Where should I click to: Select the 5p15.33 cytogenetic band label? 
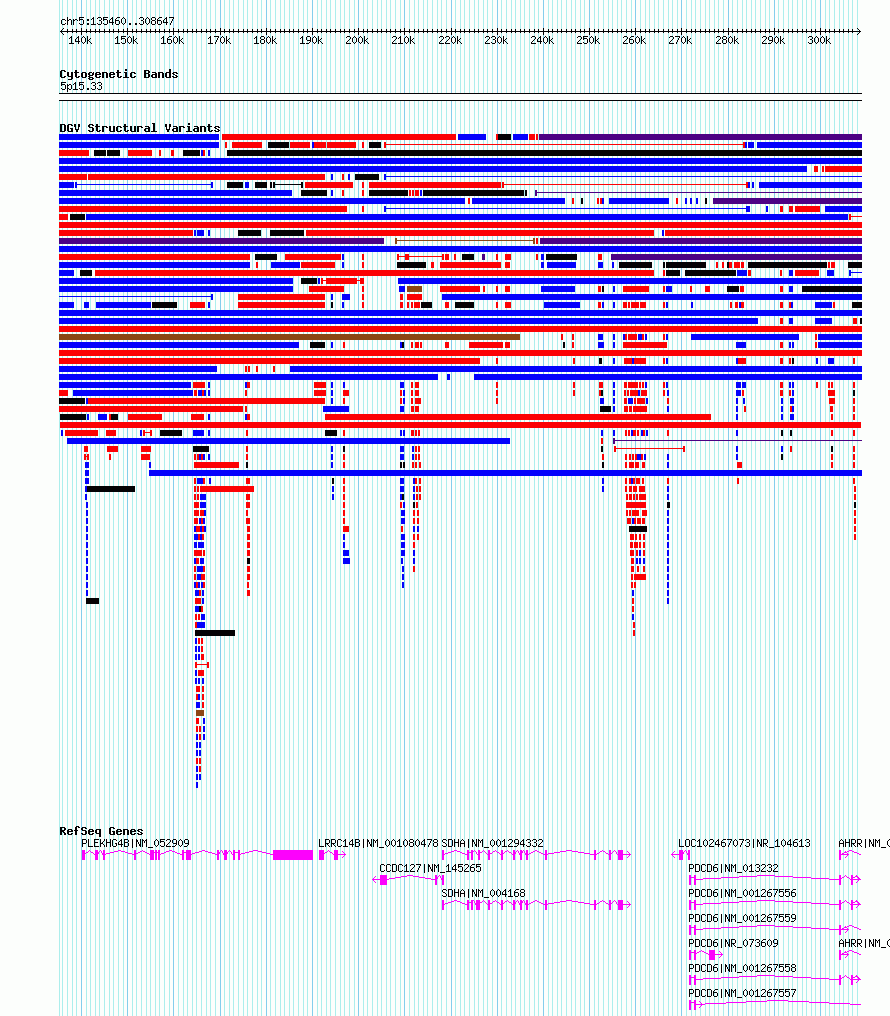(x=81, y=86)
